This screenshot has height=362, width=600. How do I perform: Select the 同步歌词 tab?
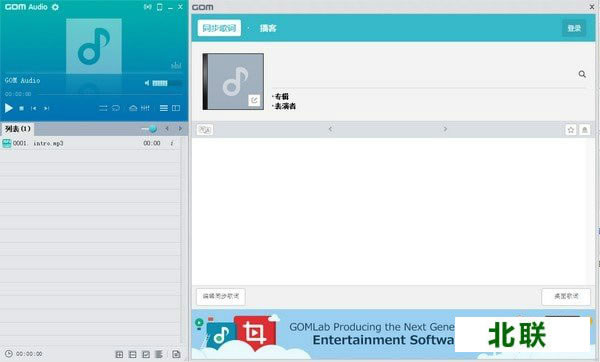pyautogui.click(x=219, y=28)
